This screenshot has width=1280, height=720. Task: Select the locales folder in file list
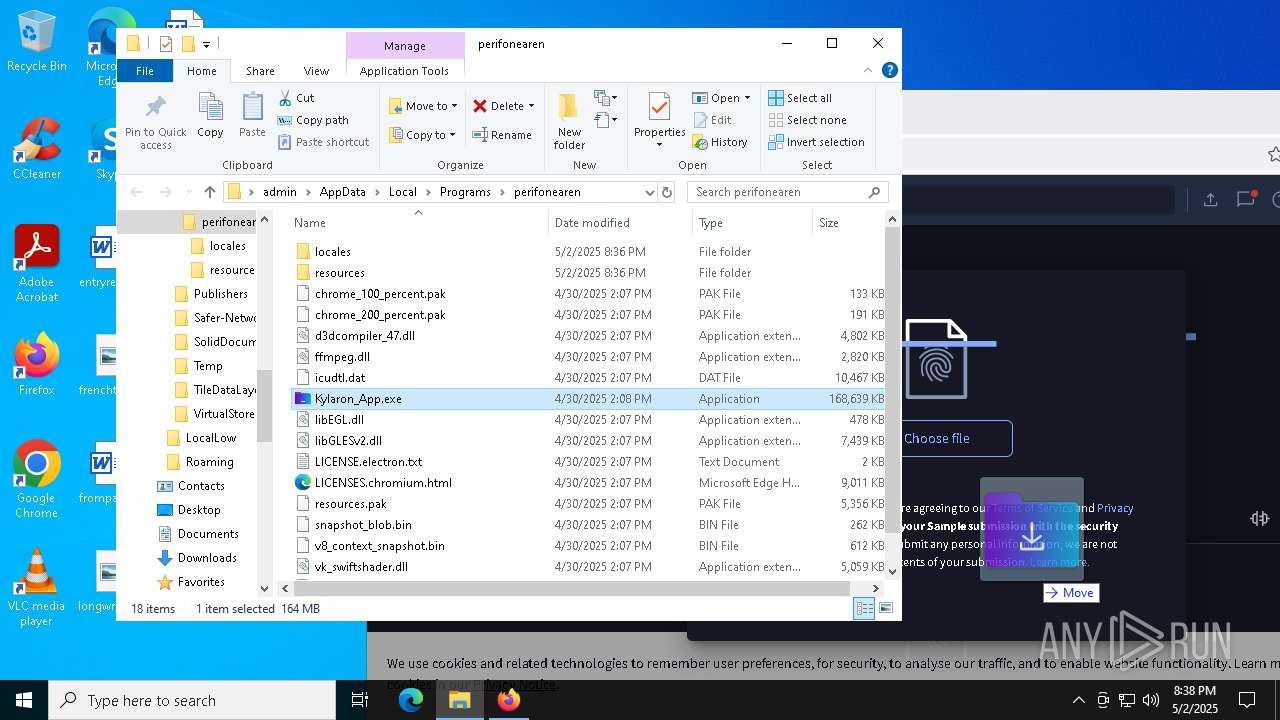tap(332, 252)
